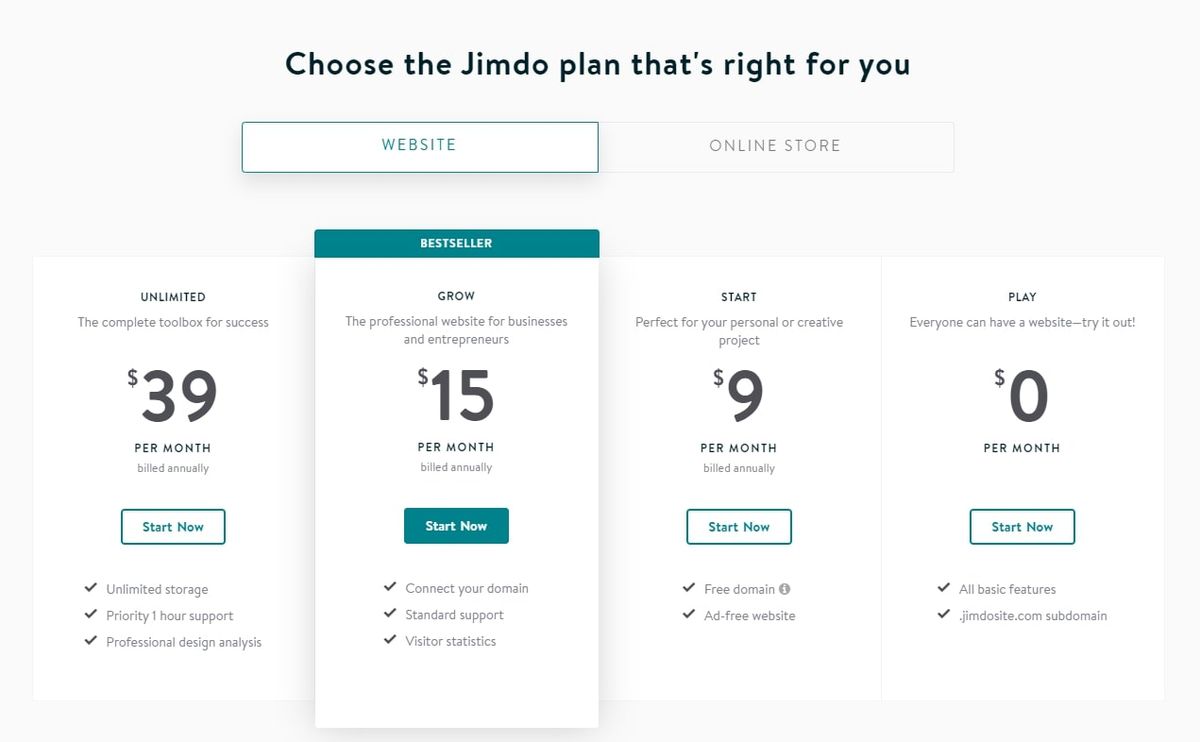
Task: Switch to the Online Store tab
Action: click(776, 147)
